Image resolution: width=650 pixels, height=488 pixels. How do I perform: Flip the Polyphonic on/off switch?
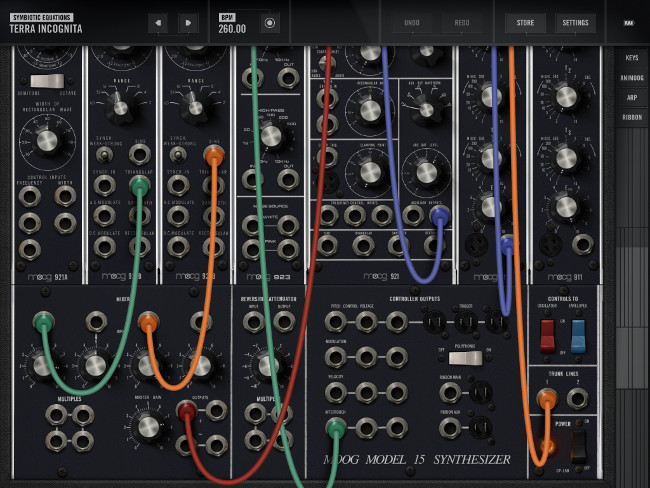465,357
